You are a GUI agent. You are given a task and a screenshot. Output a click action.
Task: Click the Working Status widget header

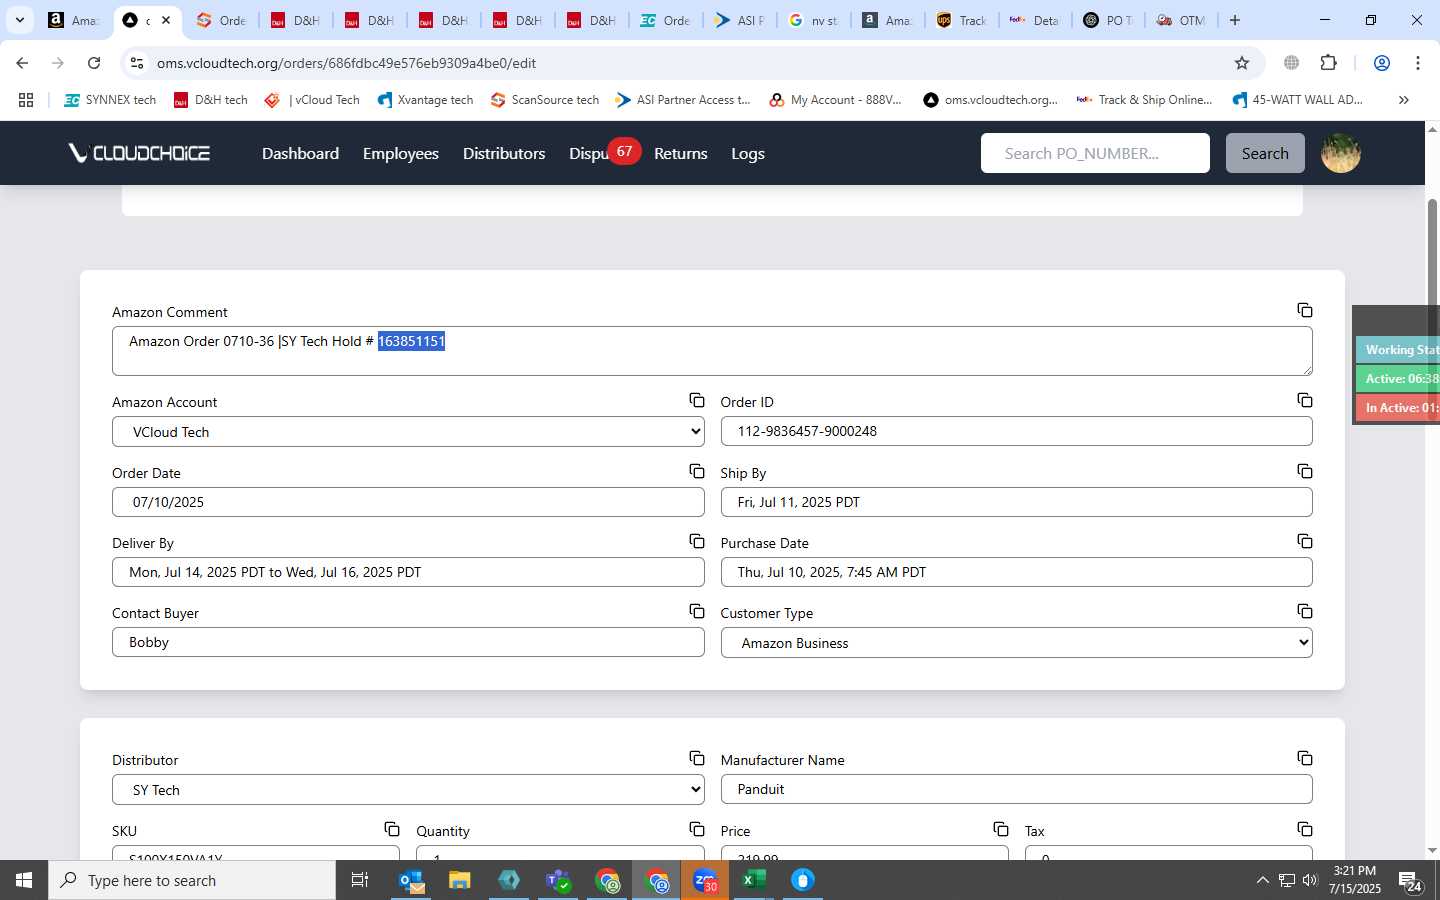coord(1398,349)
